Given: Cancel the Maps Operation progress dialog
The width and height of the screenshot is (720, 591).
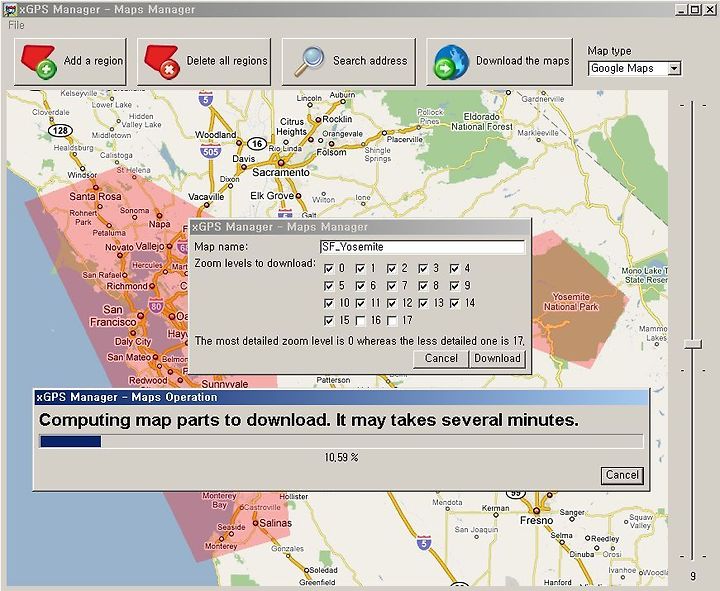Looking at the screenshot, I should (622, 475).
